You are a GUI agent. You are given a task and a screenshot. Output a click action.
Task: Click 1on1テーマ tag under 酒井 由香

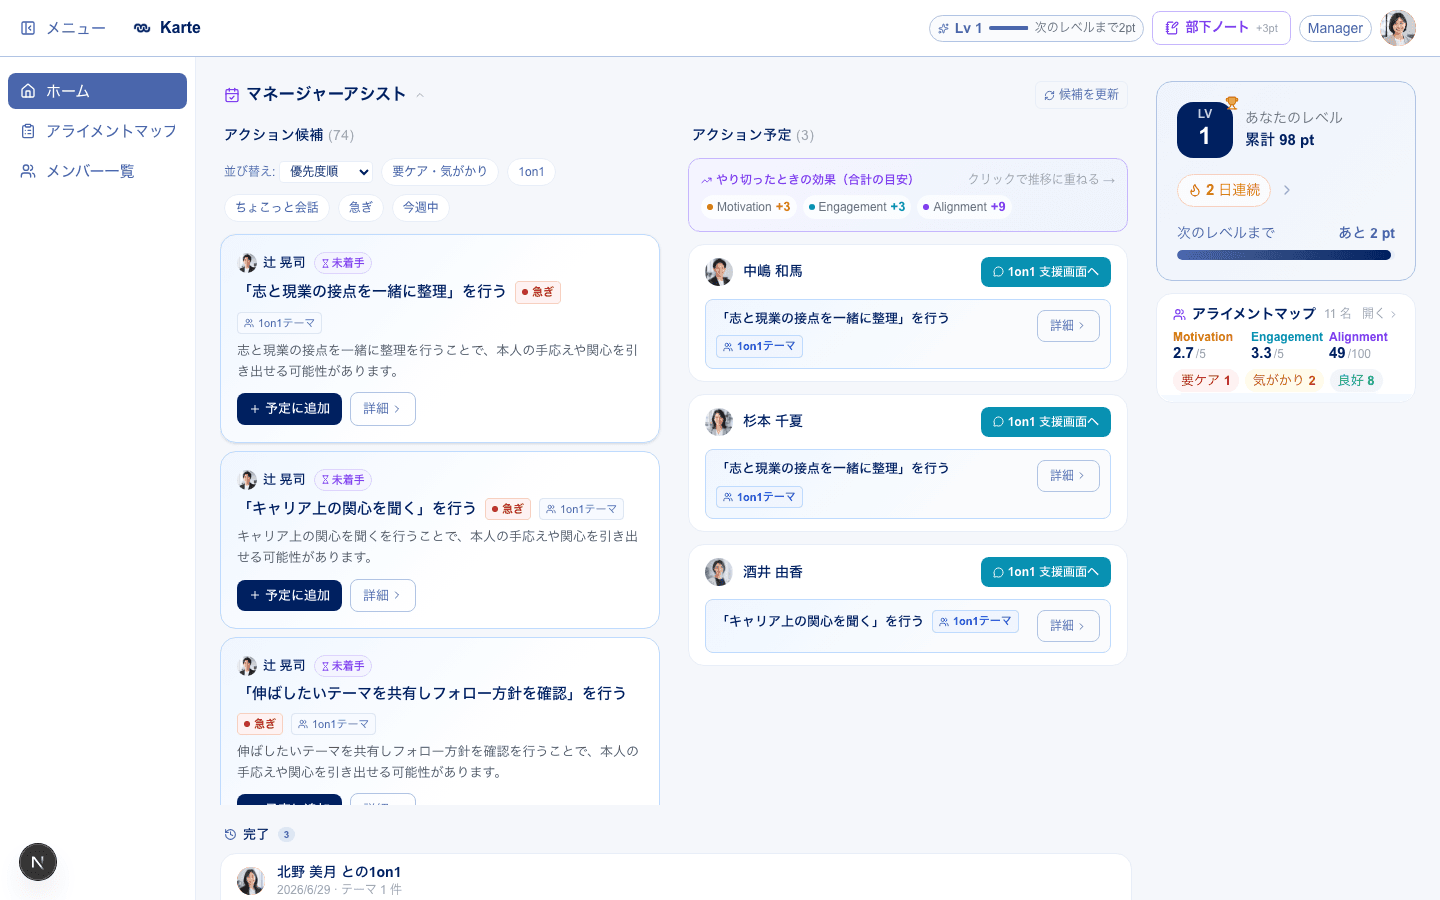click(975, 621)
